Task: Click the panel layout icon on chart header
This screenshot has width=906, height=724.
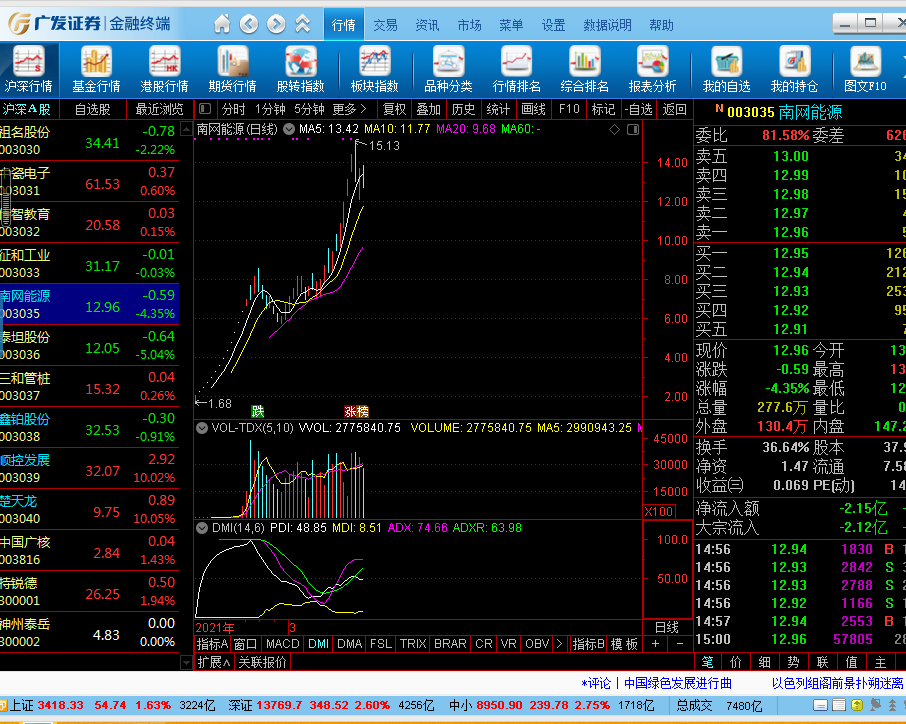Action: coord(633,129)
